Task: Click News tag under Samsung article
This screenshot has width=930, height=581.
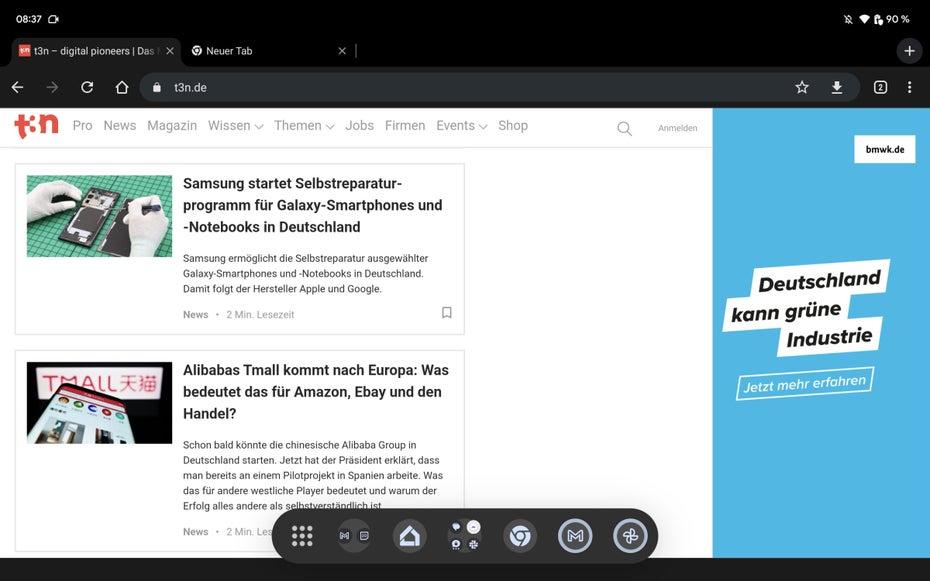Action: click(196, 315)
